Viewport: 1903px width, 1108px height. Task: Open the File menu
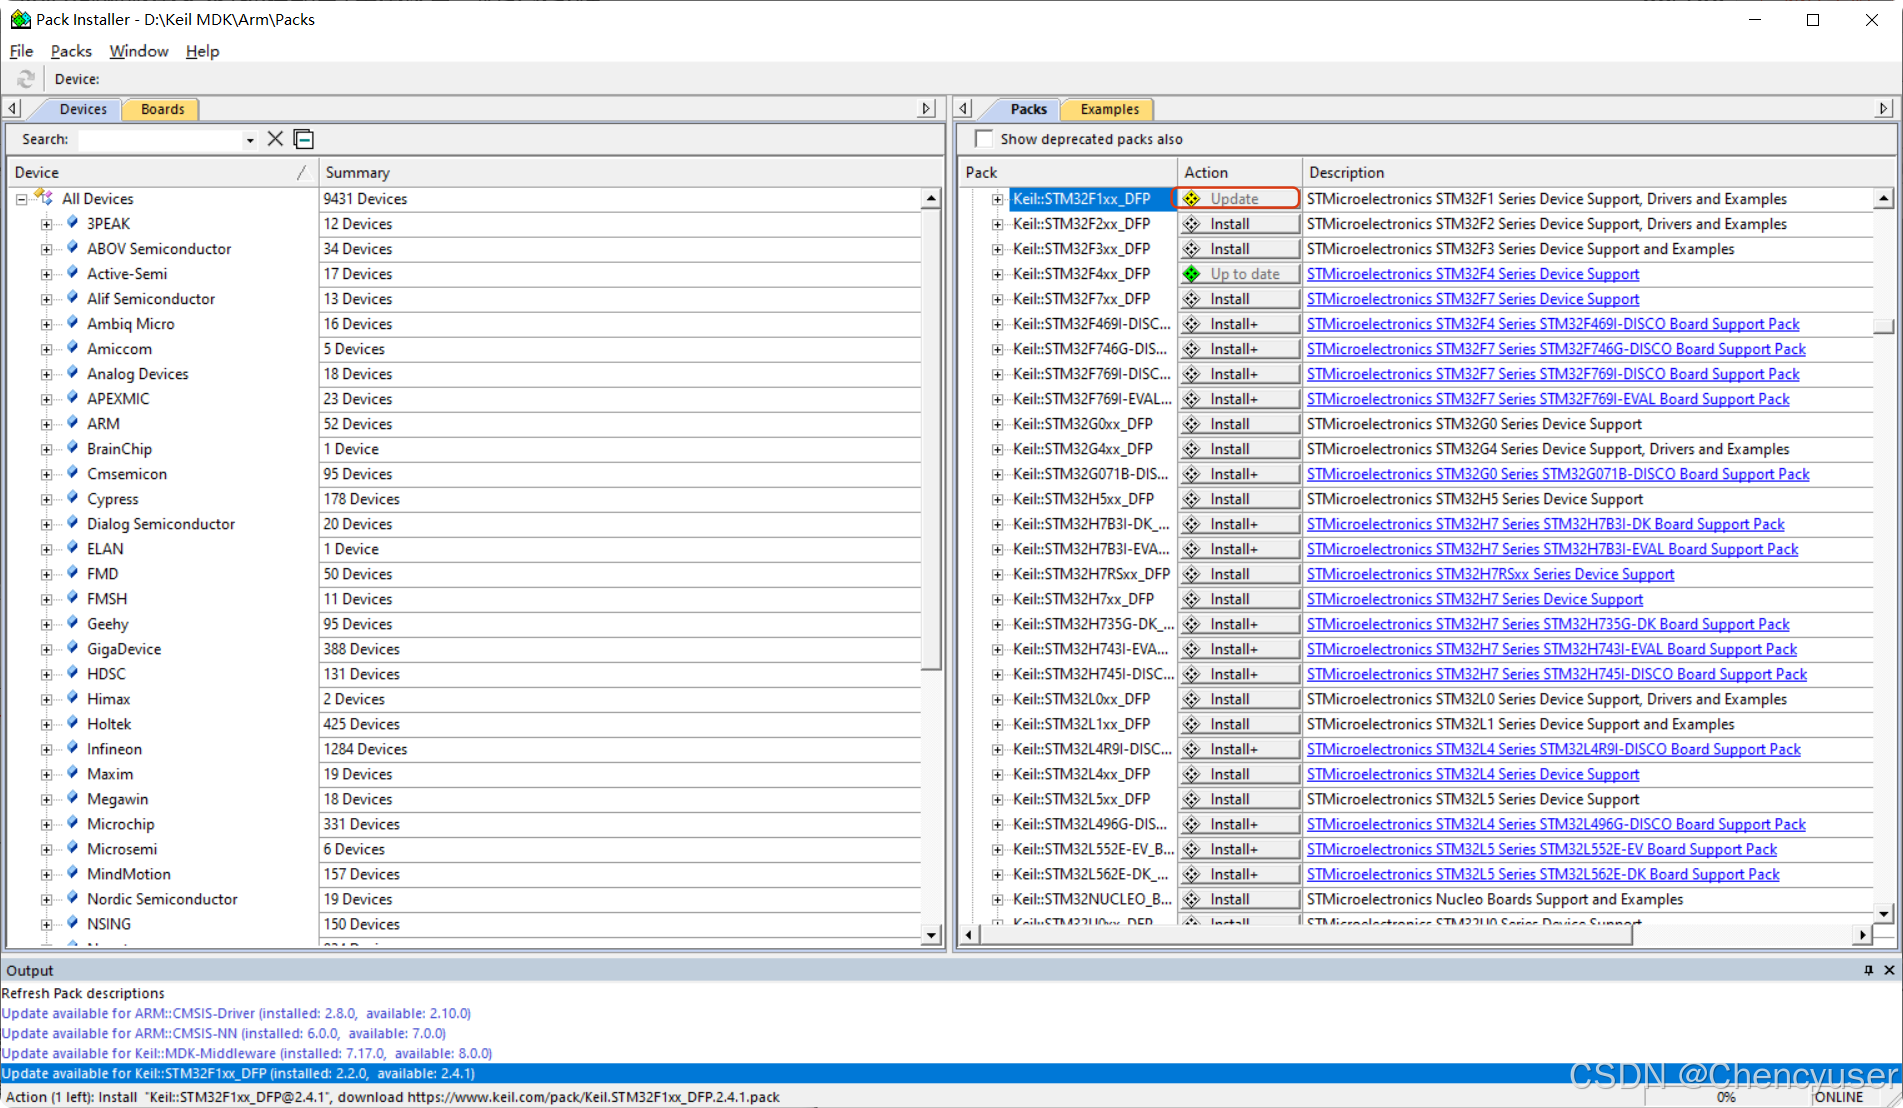(21, 51)
